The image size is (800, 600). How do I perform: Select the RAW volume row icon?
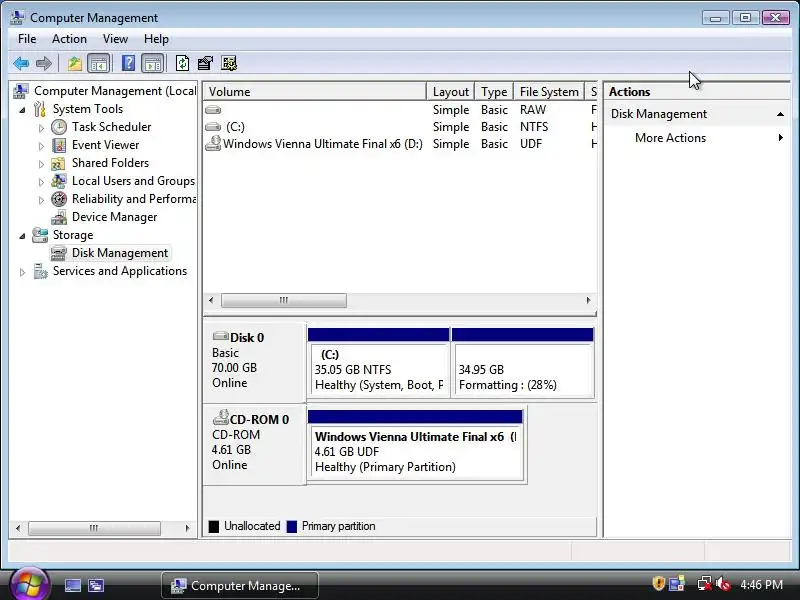(213, 110)
